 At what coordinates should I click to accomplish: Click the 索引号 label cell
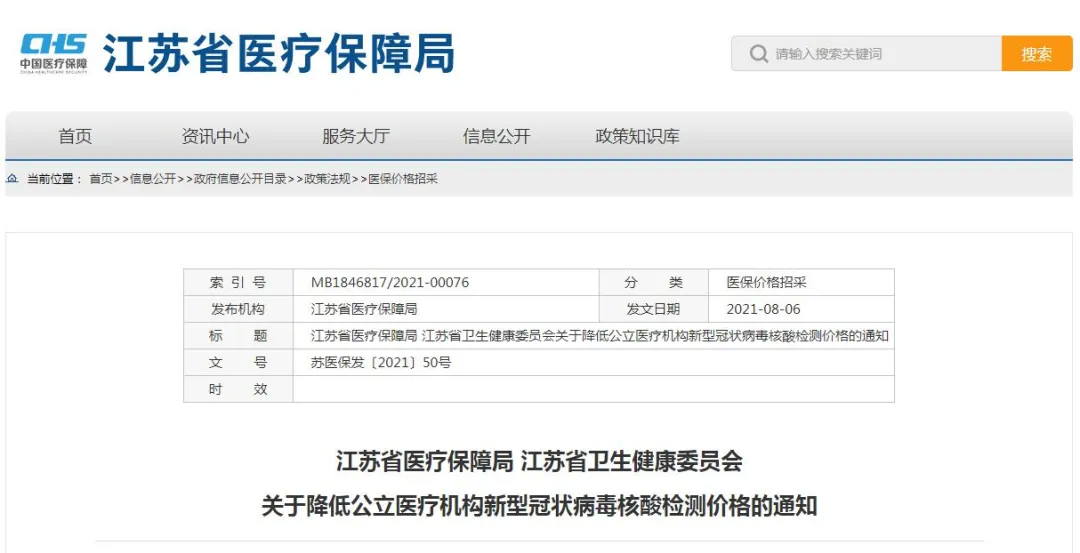click(238, 282)
